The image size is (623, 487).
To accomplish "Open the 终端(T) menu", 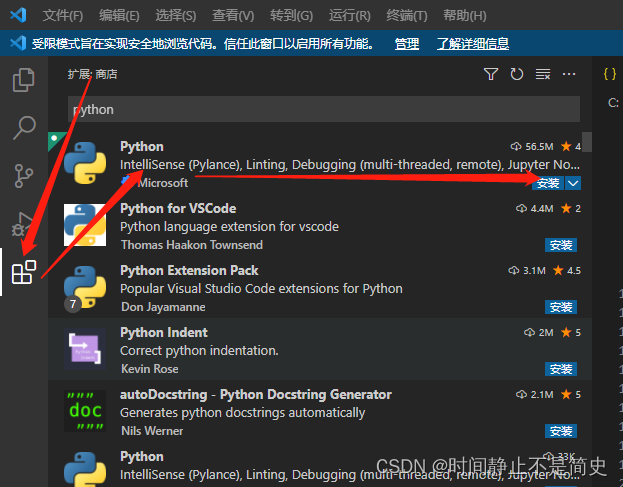I will click(407, 15).
